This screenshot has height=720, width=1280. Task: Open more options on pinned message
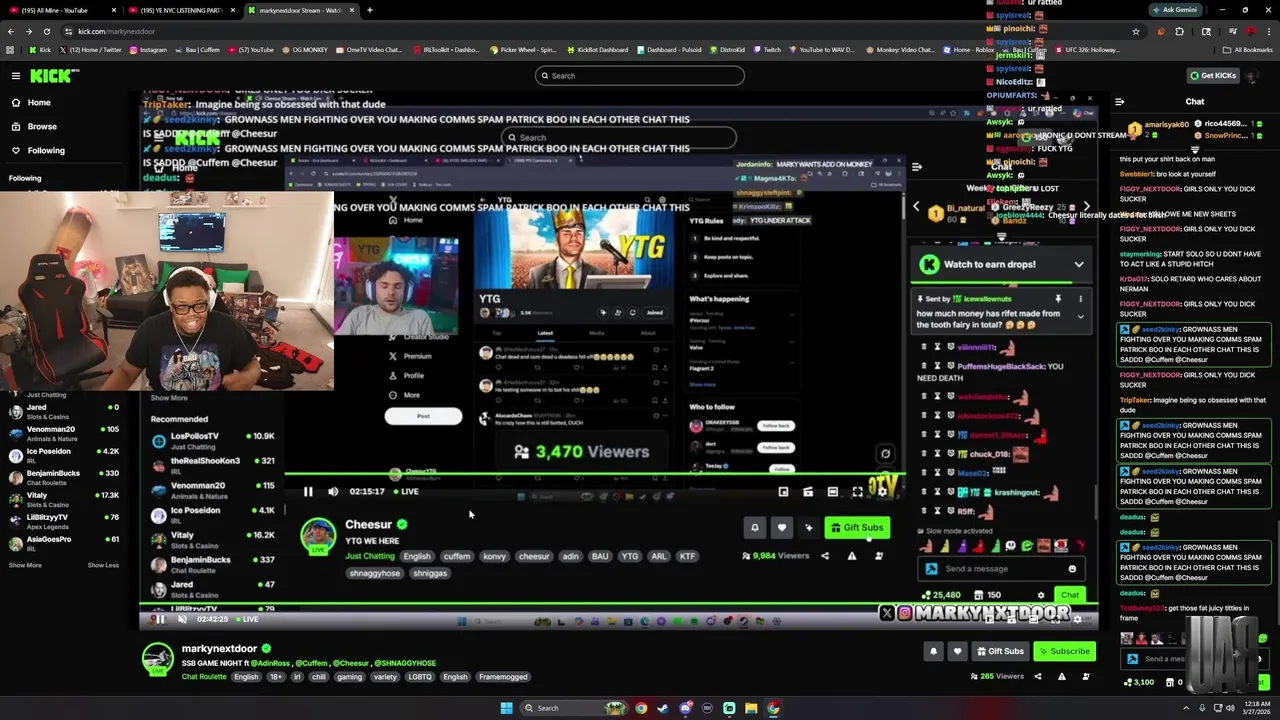coord(1080,299)
